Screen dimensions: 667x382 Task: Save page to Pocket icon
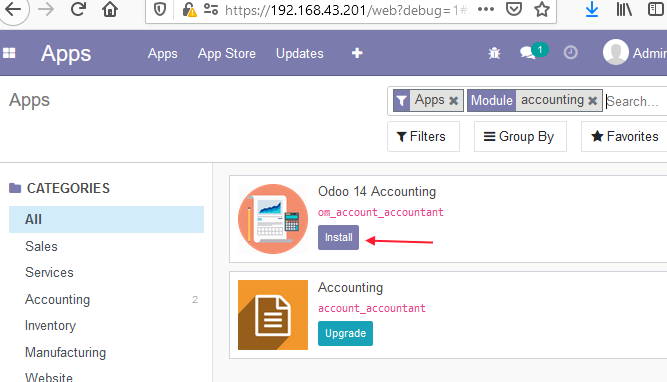tap(514, 9)
